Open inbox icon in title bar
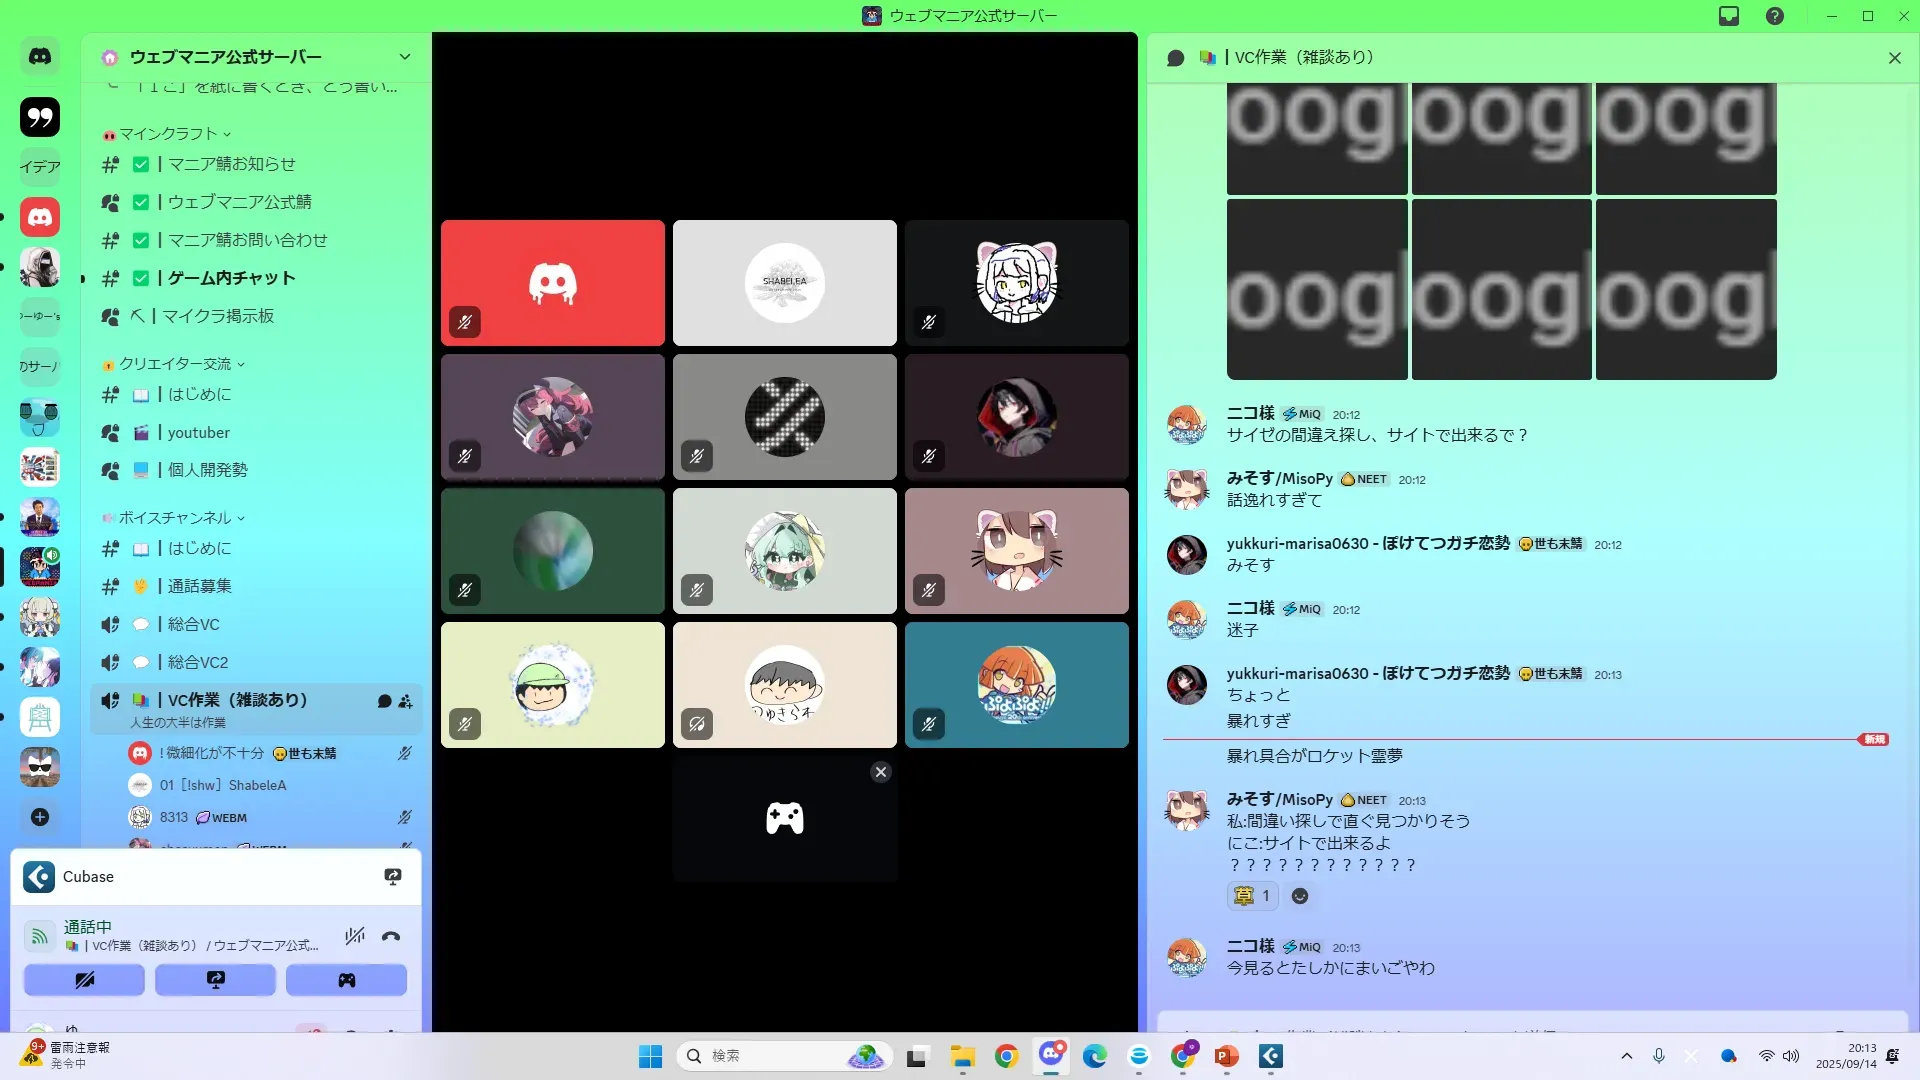This screenshot has height=1080, width=1920. click(1729, 16)
